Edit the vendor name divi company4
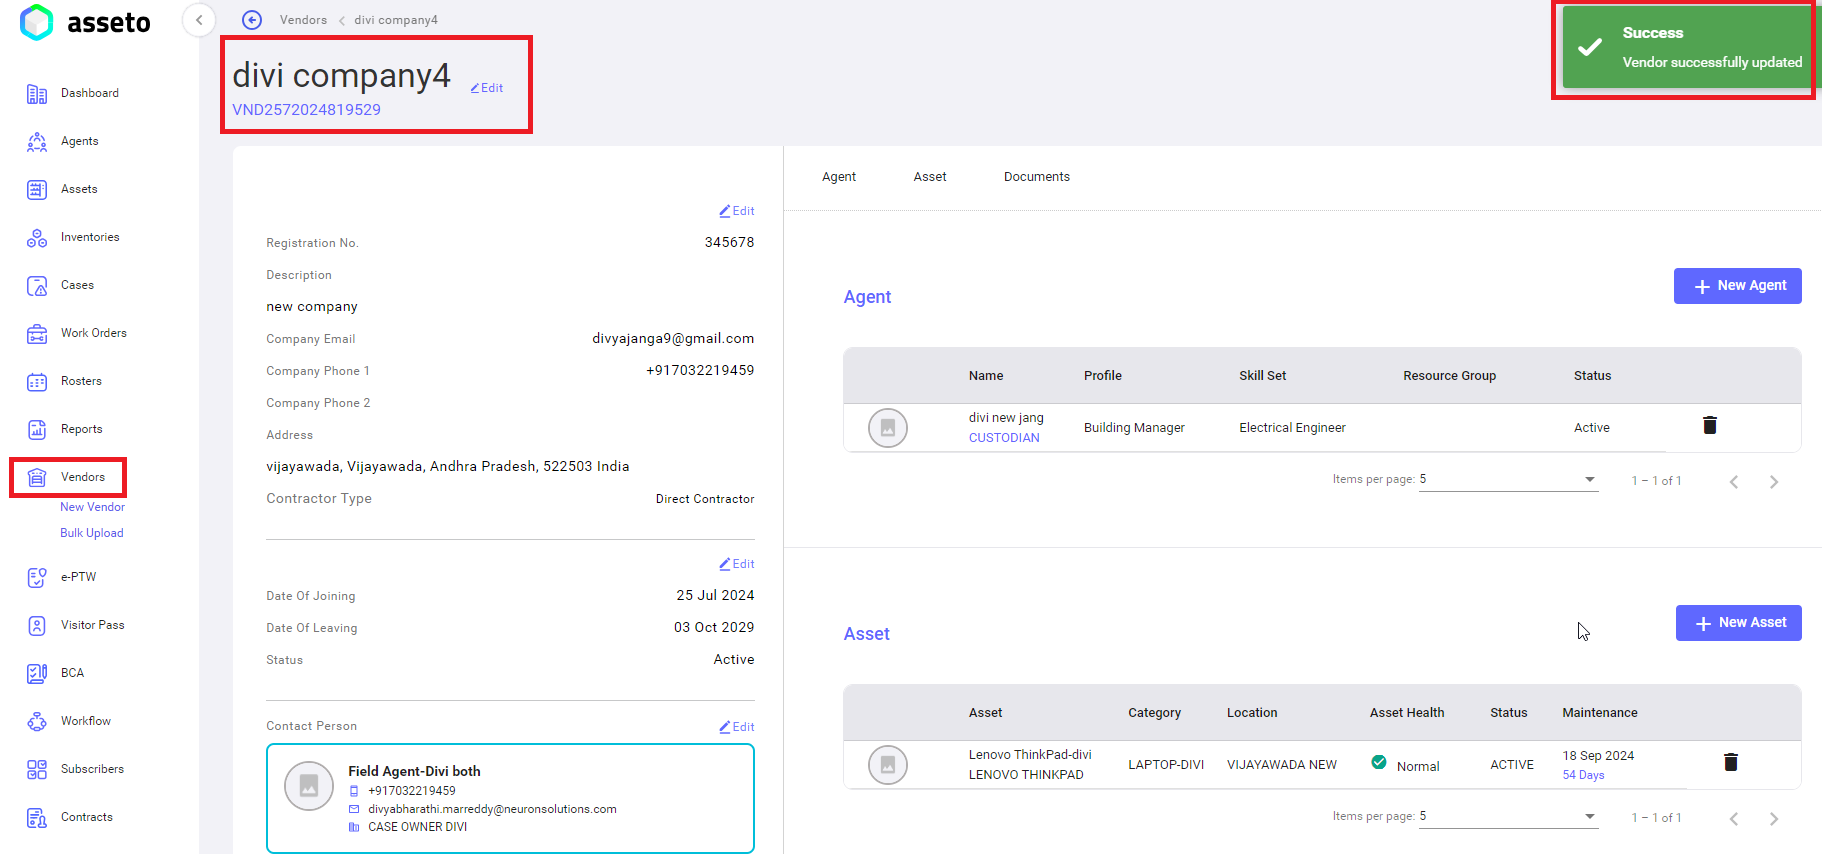Image resolution: width=1822 pixels, height=854 pixels. (487, 88)
